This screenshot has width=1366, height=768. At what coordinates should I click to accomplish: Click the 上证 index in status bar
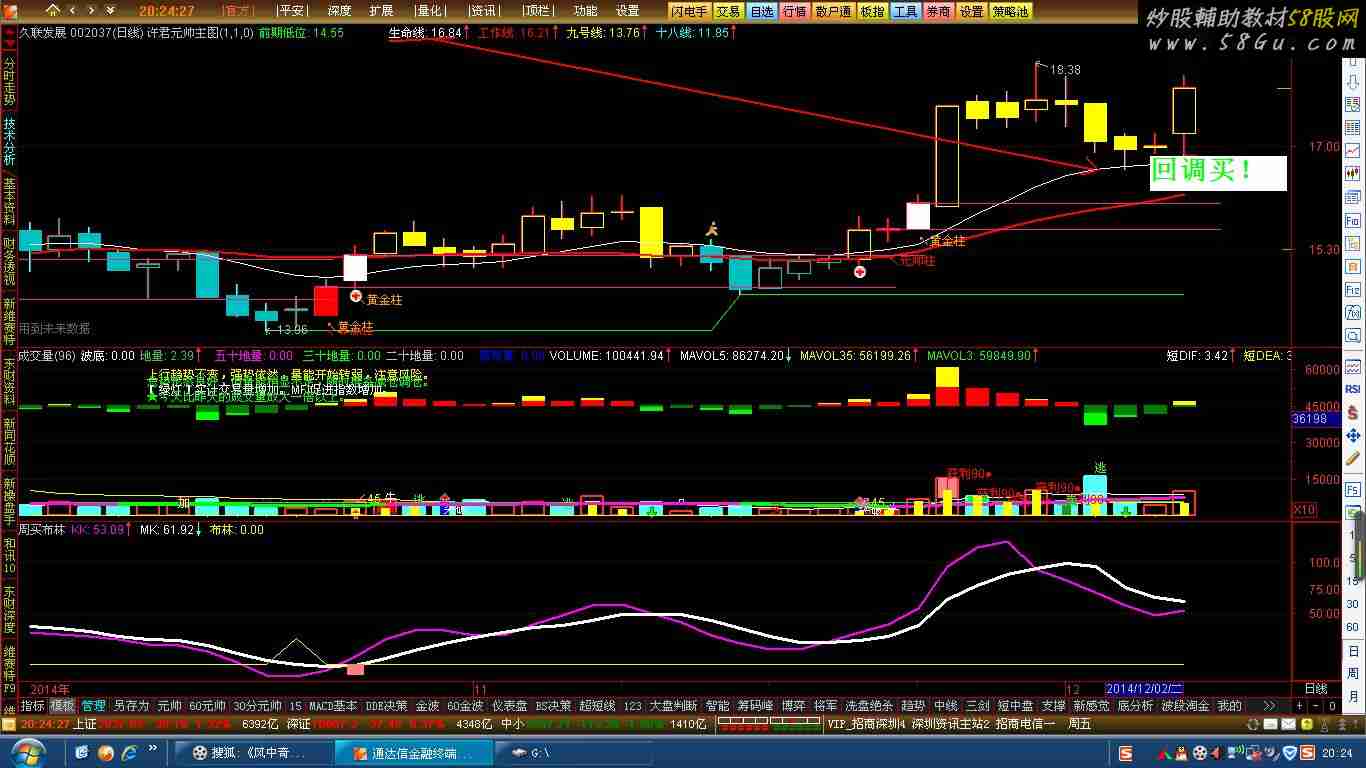[x=85, y=724]
